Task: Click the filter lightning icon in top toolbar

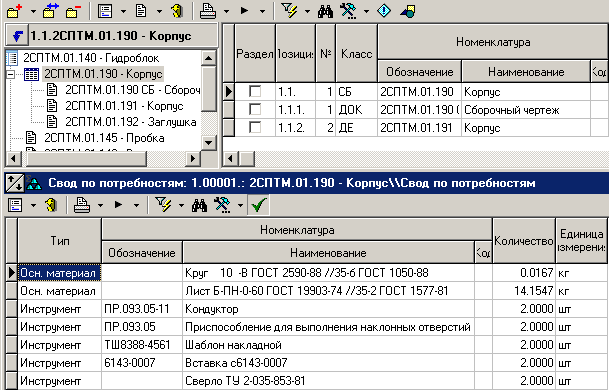Action: [x=289, y=11]
